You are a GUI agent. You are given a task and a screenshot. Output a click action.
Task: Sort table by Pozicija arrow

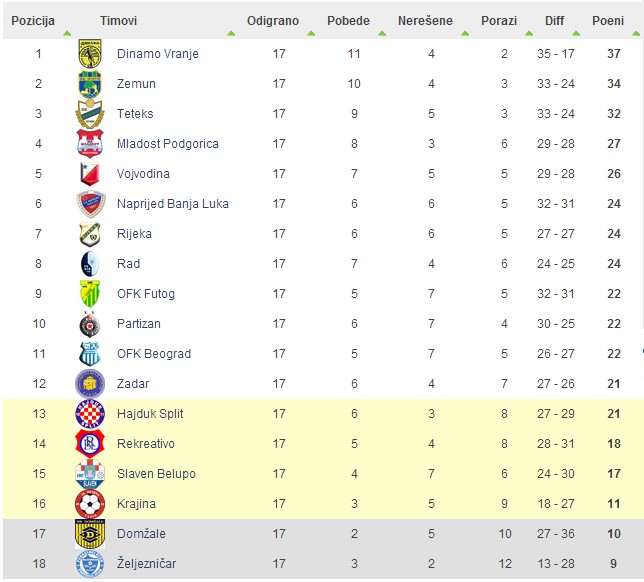67,34
